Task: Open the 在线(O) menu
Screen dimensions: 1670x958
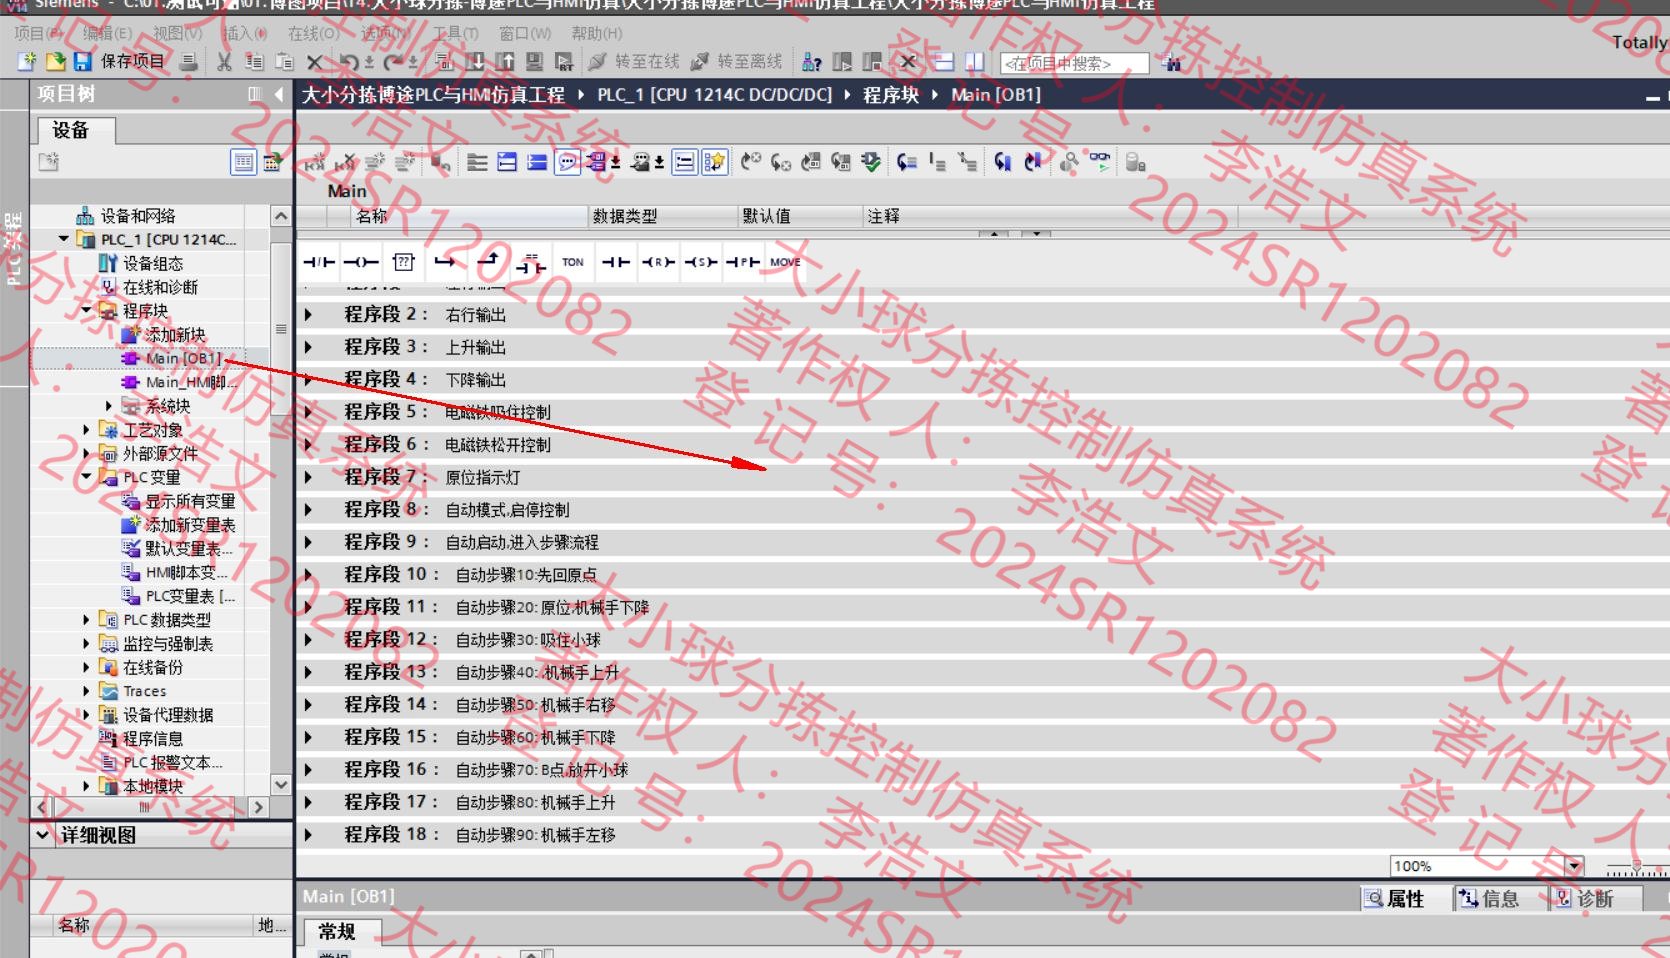Action: point(313,33)
